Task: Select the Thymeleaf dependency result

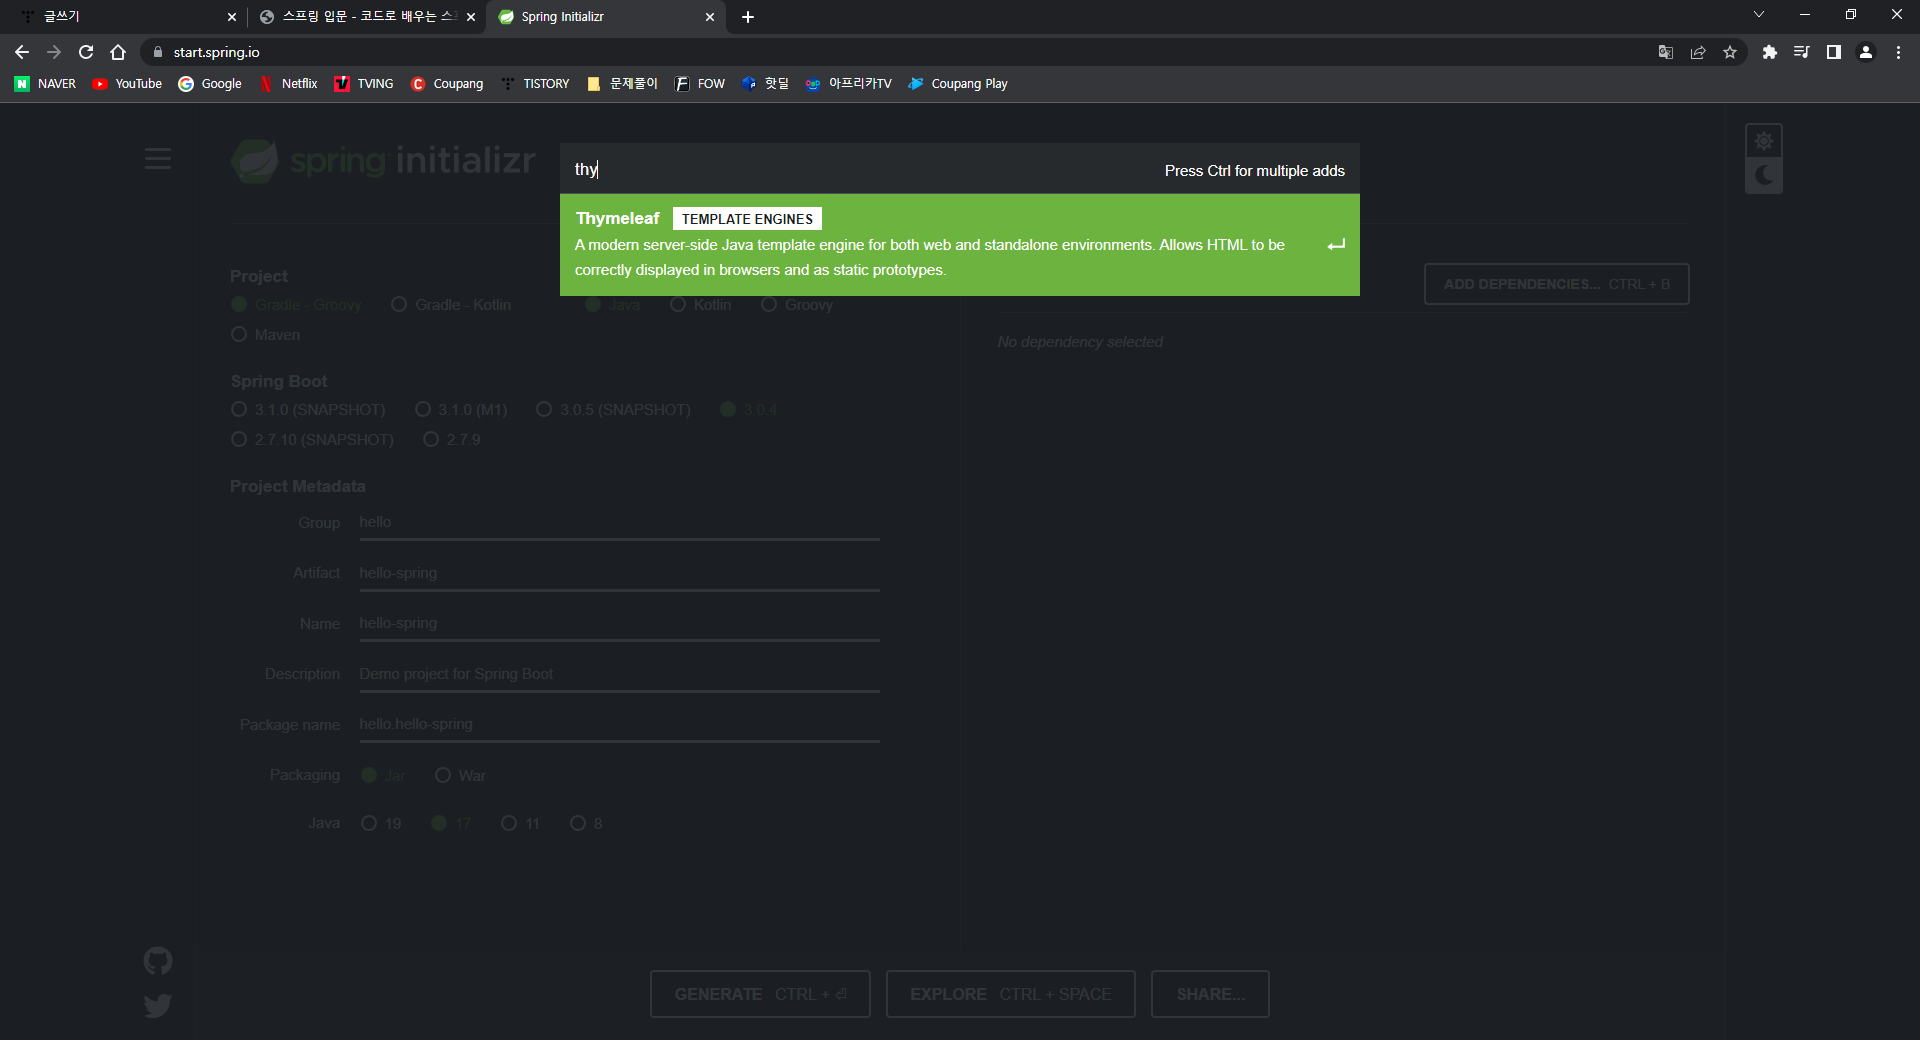Action: click(960, 245)
